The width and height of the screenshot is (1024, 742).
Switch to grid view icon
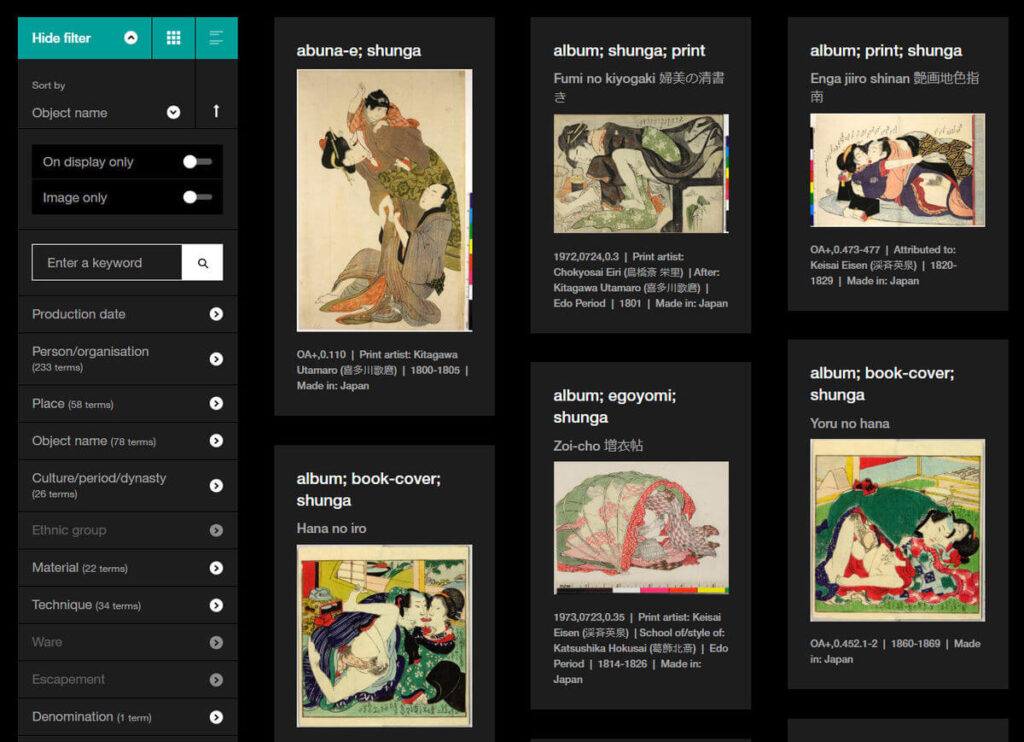(174, 38)
